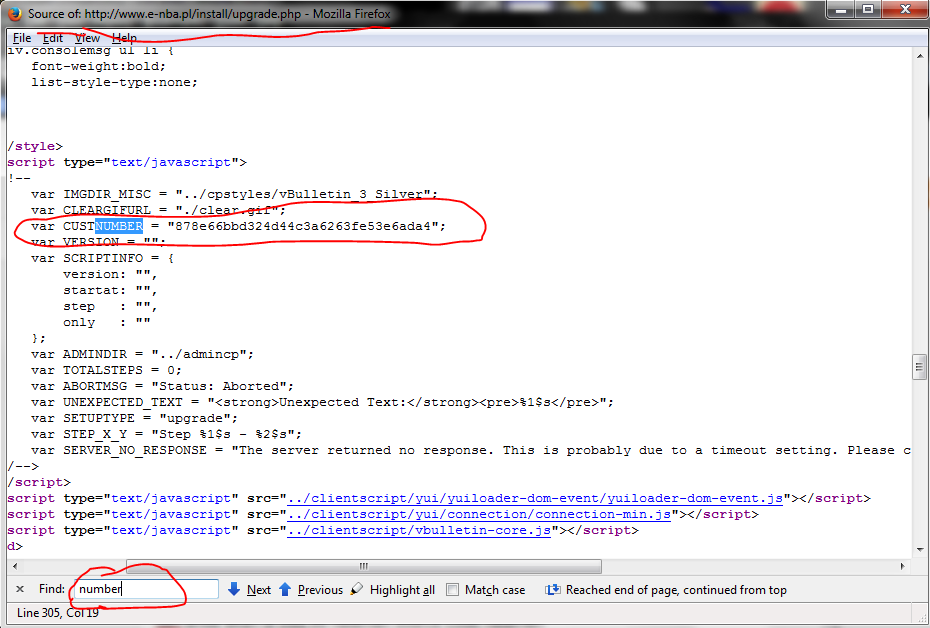Open the View menu

[x=87, y=38]
